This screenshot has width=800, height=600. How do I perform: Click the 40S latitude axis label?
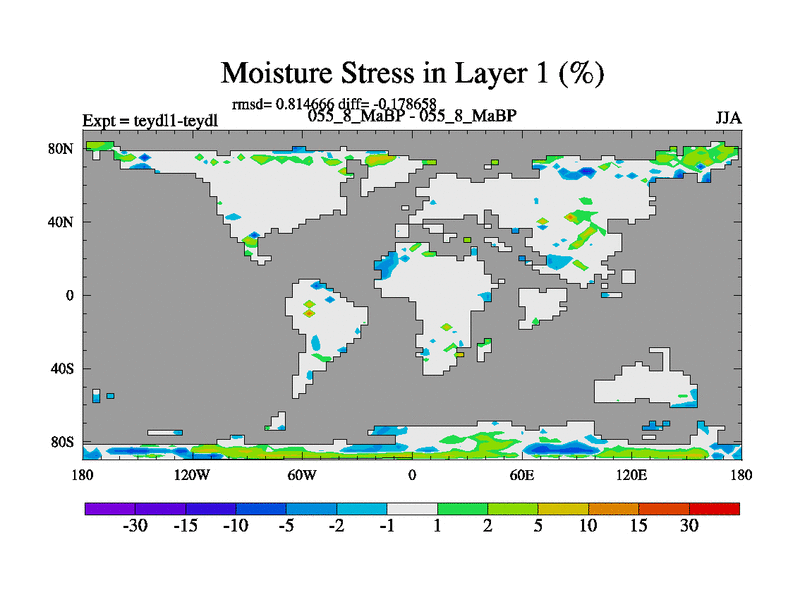(63, 368)
